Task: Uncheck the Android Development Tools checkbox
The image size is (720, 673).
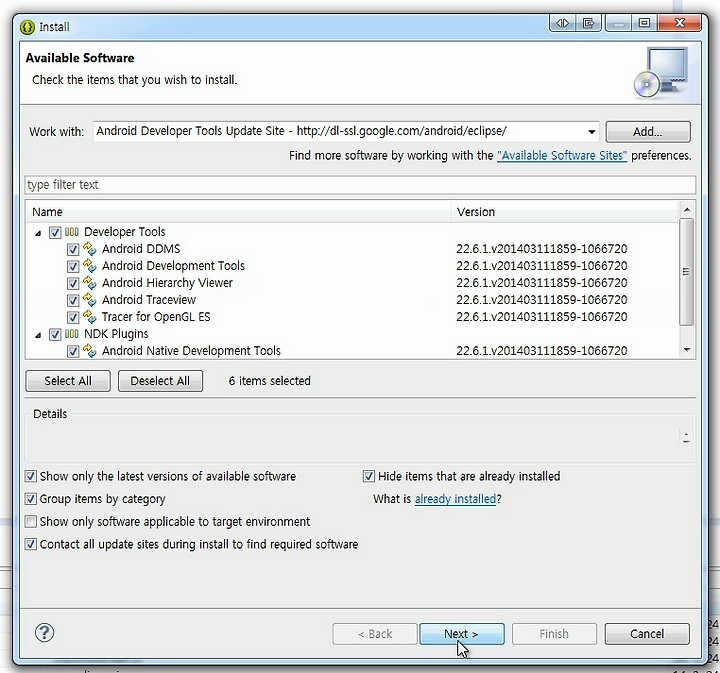Action: pyautogui.click(x=73, y=266)
